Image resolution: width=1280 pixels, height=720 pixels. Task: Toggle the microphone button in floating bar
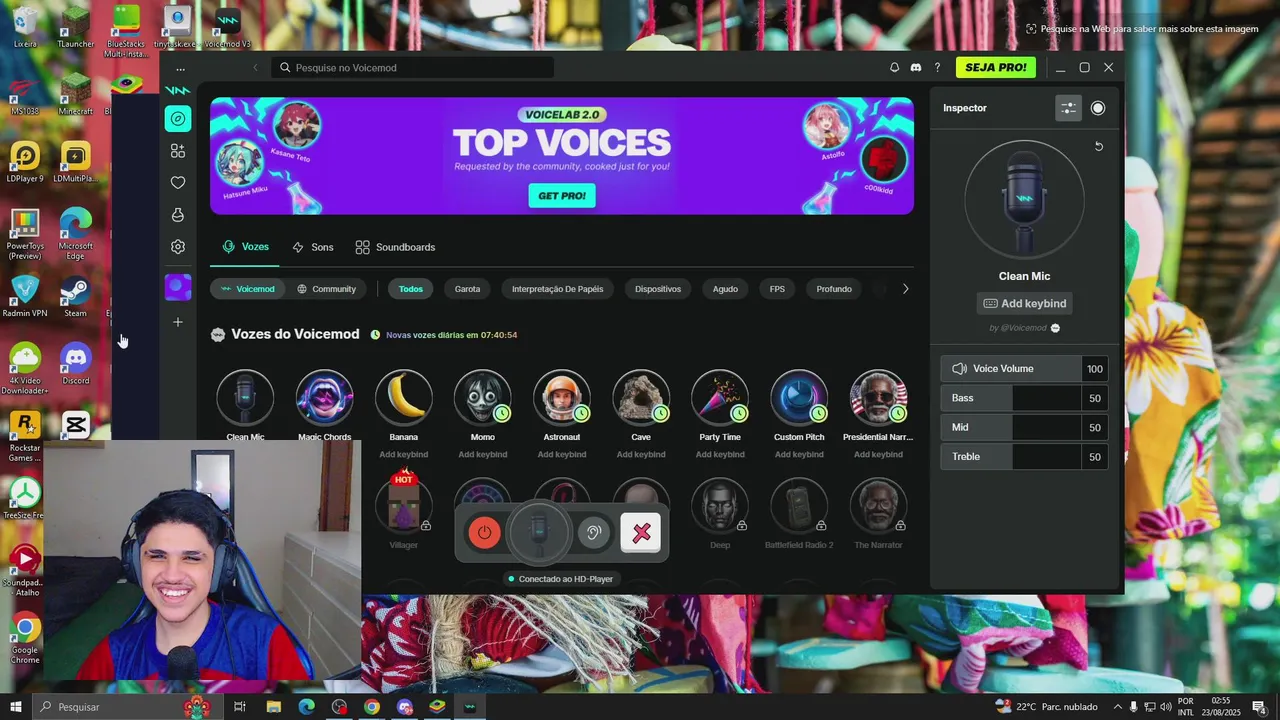[539, 532]
